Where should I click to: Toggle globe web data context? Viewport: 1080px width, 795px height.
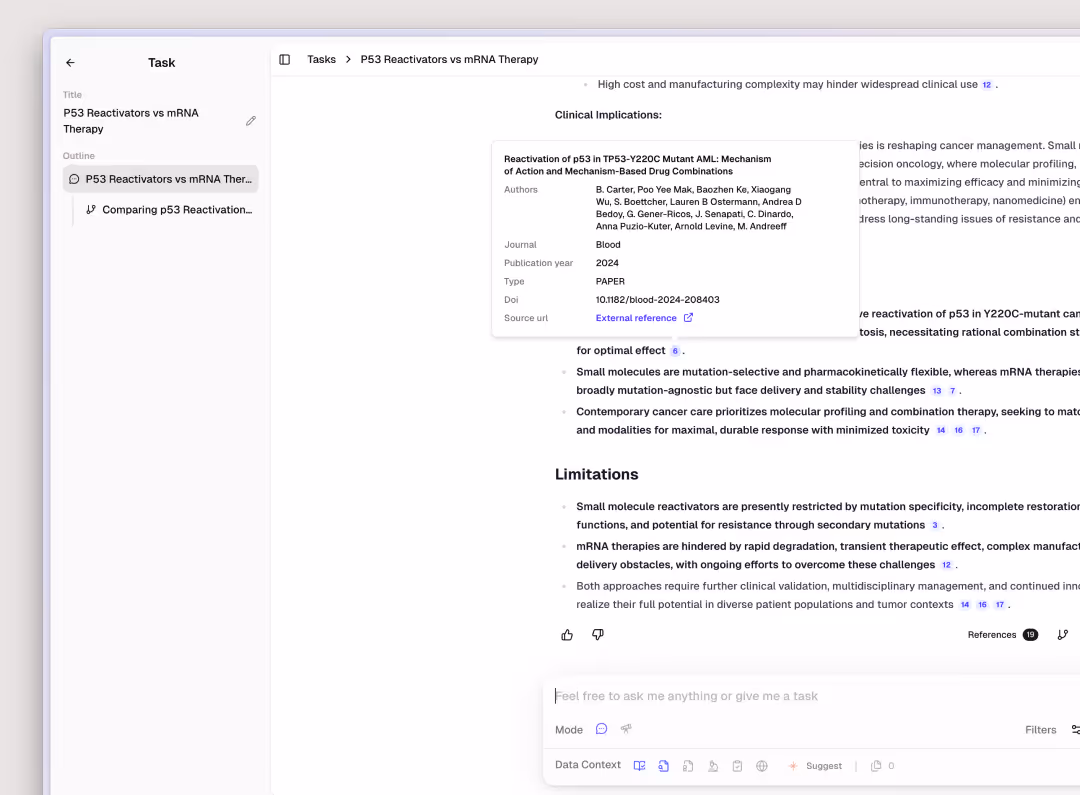(762, 765)
